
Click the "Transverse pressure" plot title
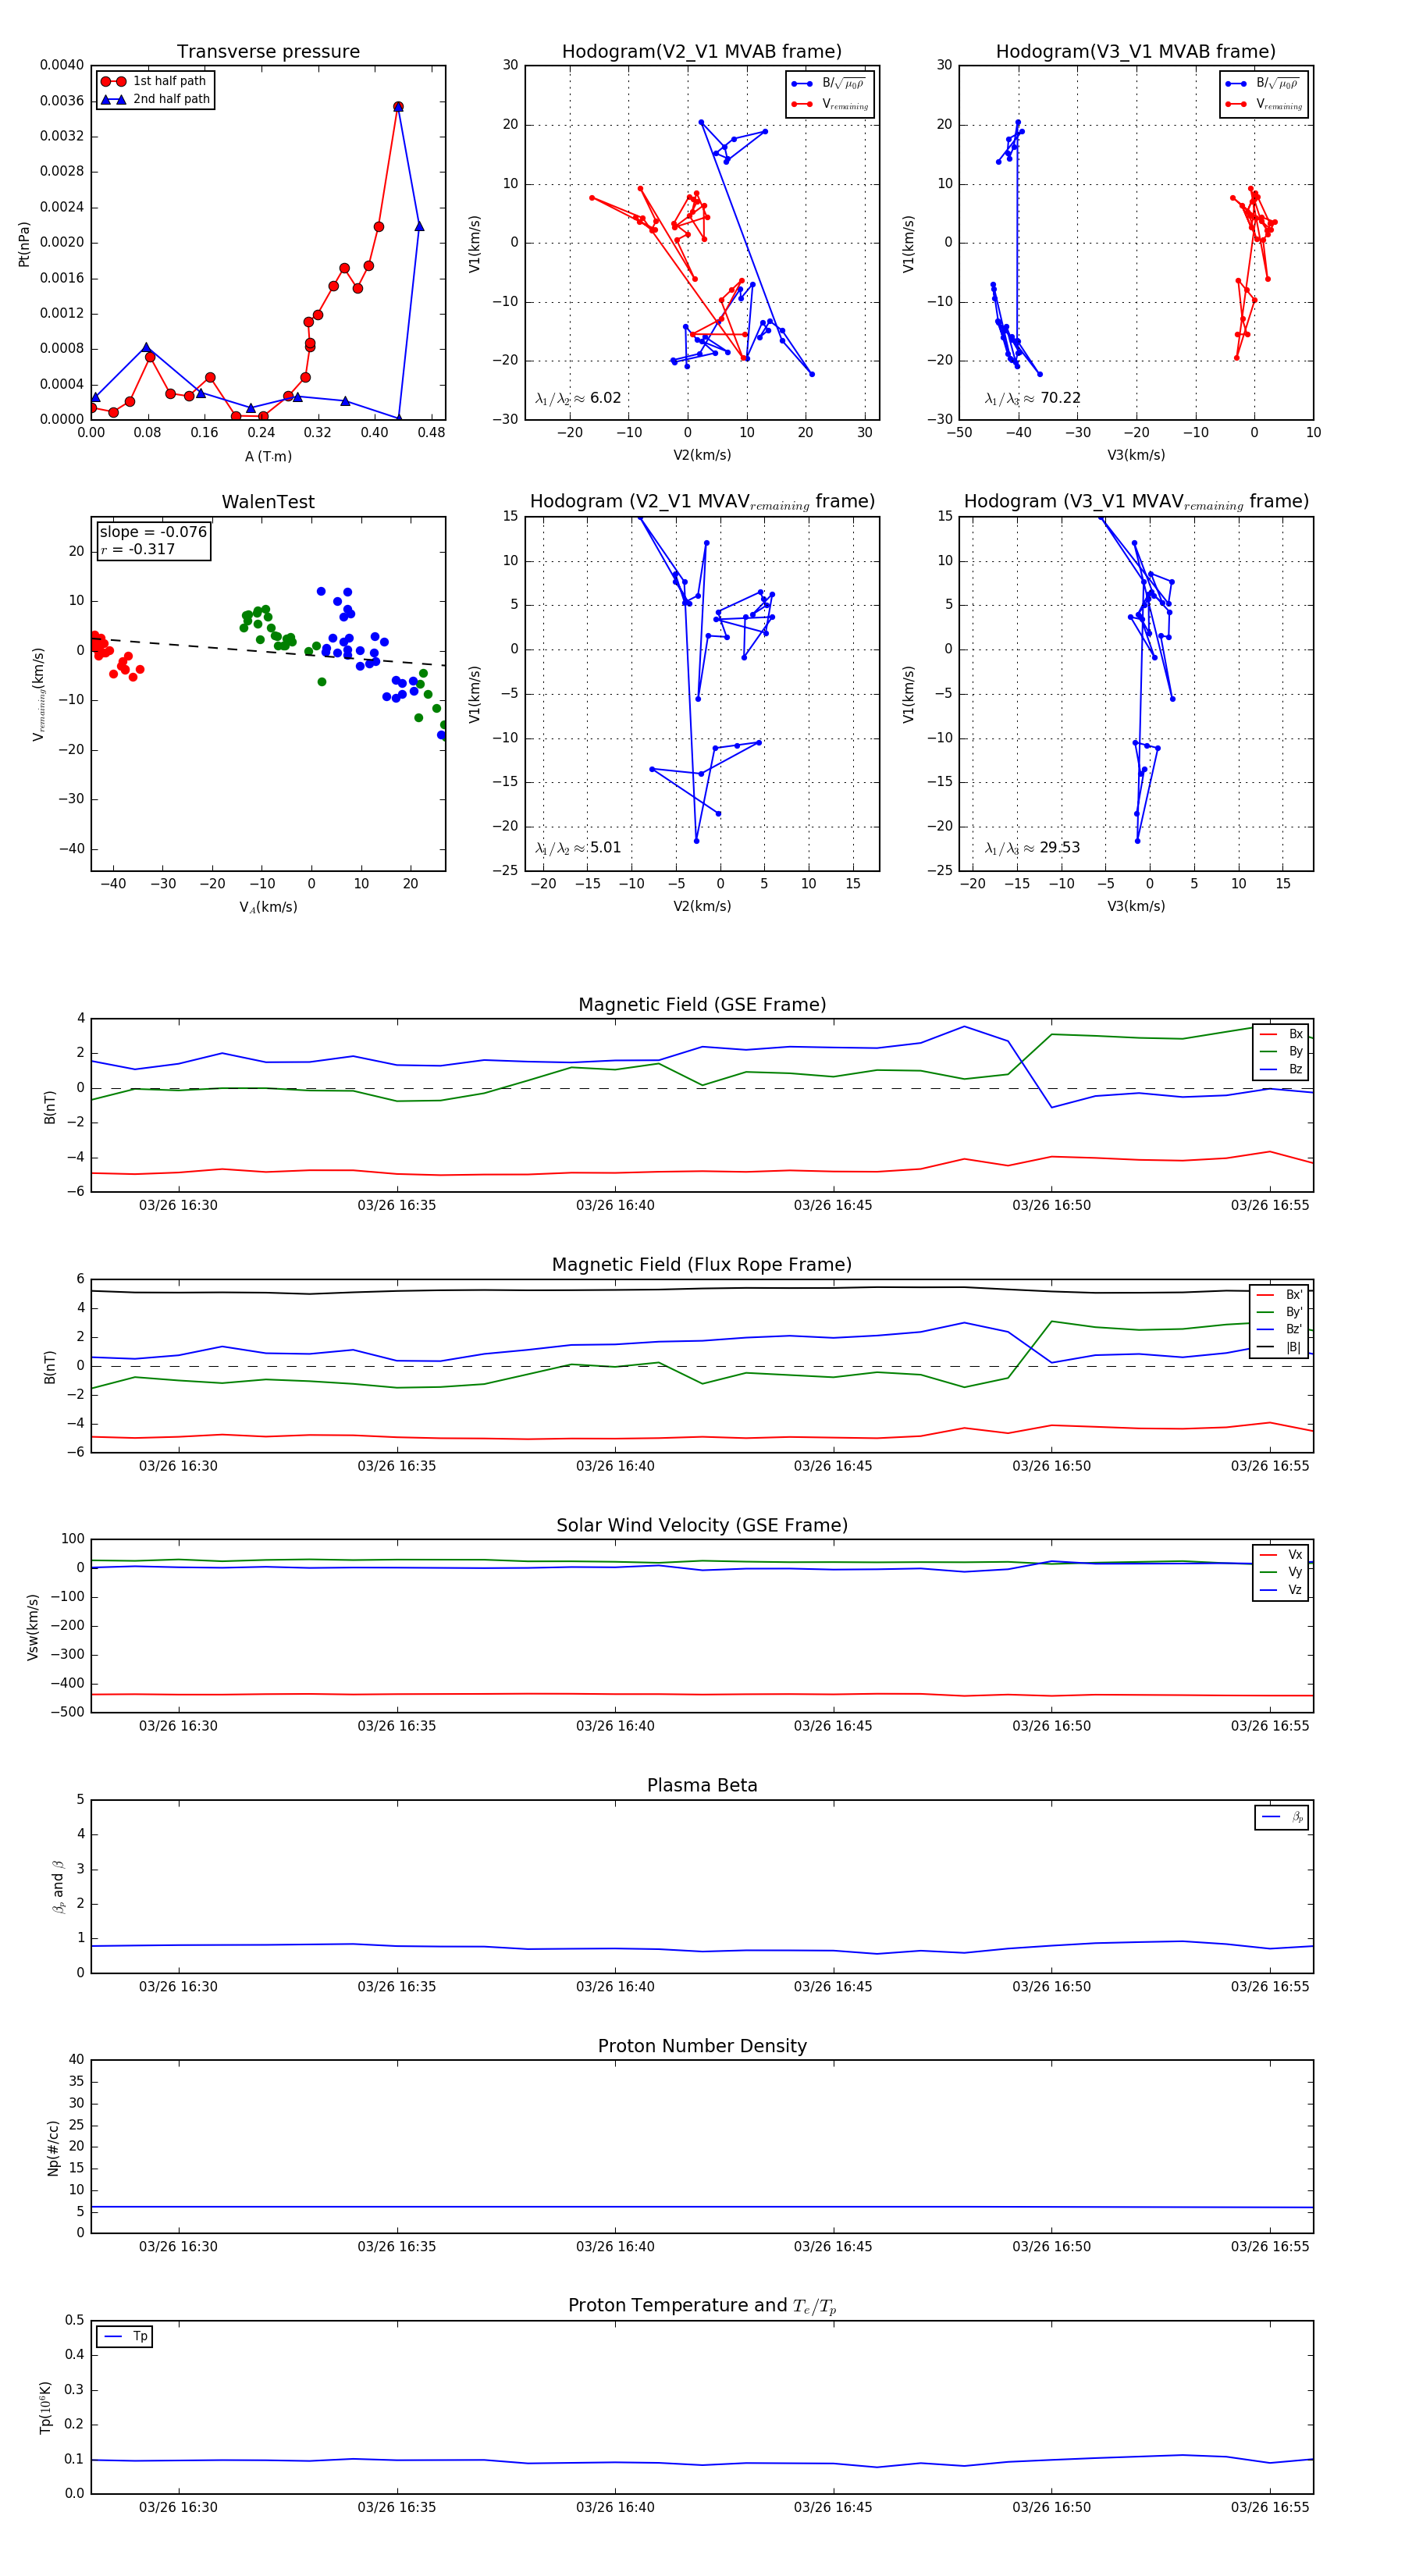[268, 52]
